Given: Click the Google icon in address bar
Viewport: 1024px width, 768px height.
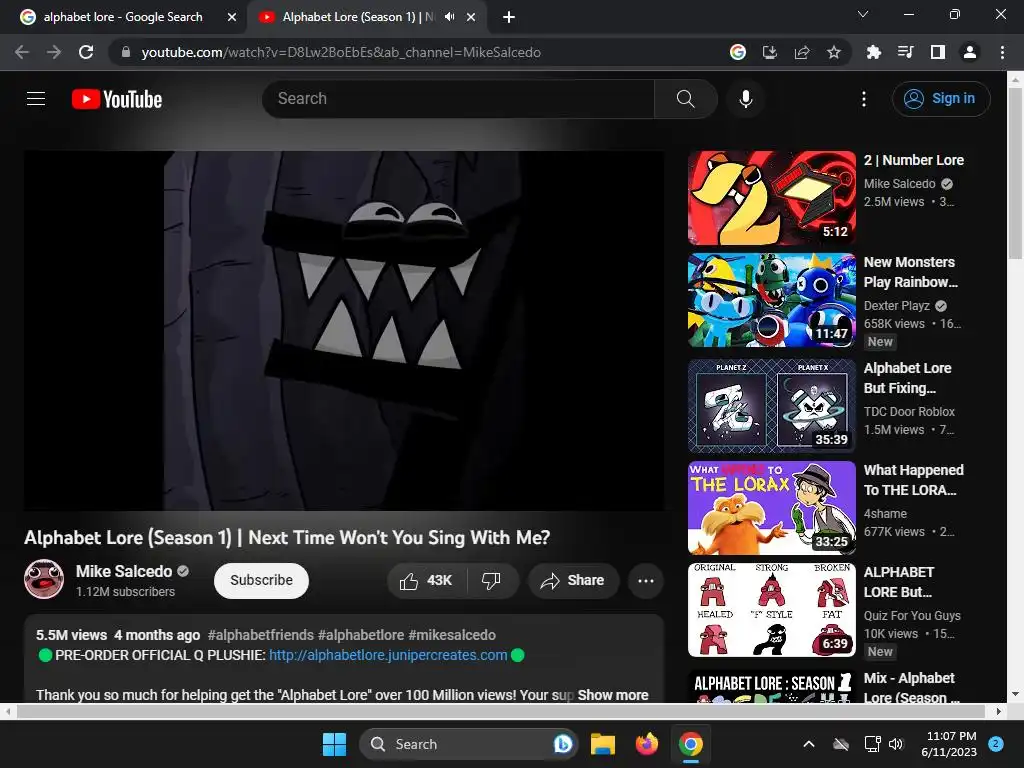Looking at the screenshot, I should (738, 52).
